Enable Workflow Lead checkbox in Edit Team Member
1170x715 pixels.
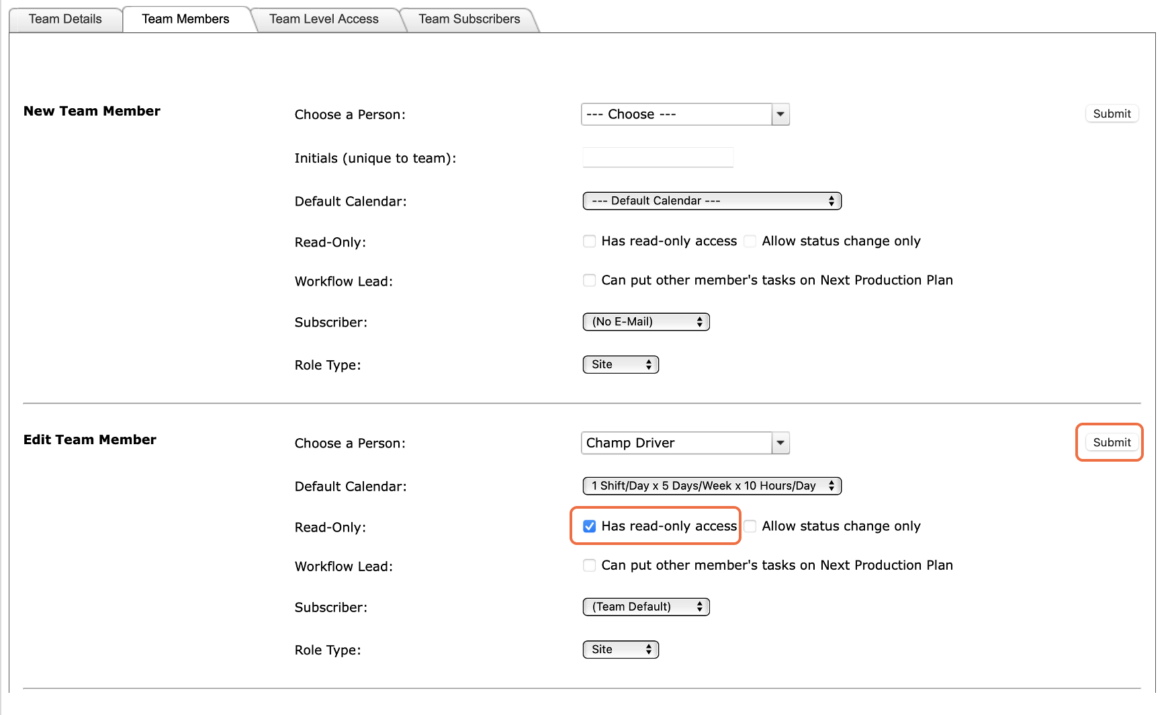click(589, 565)
